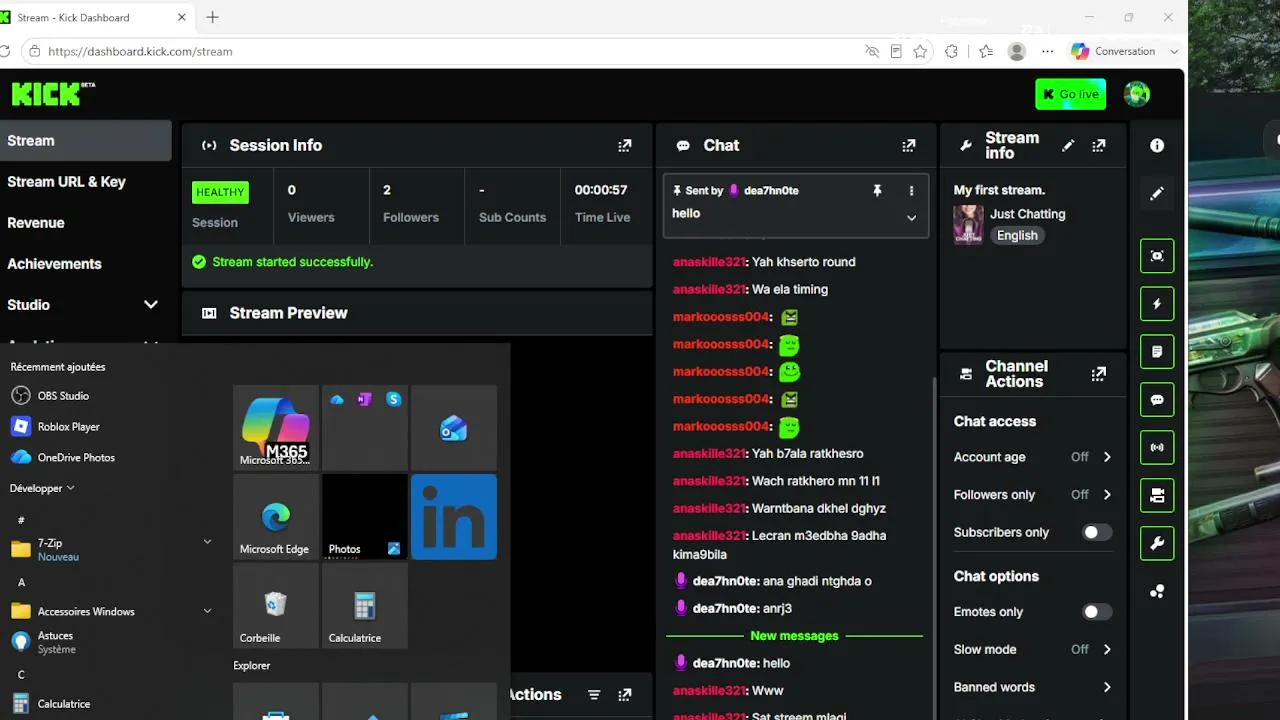Pop out the Stream info panel
This screenshot has width=1280, height=720.
pyautogui.click(x=1099, y=146)
